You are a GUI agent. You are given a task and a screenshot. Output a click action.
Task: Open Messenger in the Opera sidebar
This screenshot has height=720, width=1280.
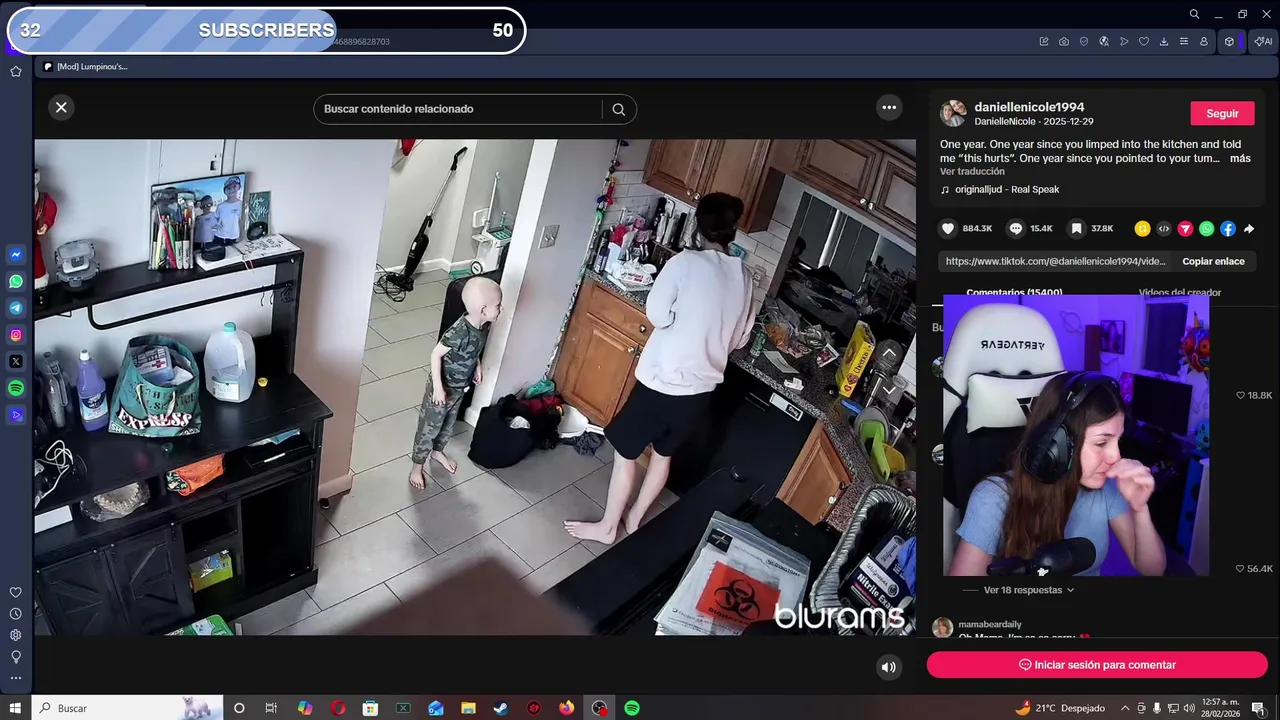click(x=16, y=255)
